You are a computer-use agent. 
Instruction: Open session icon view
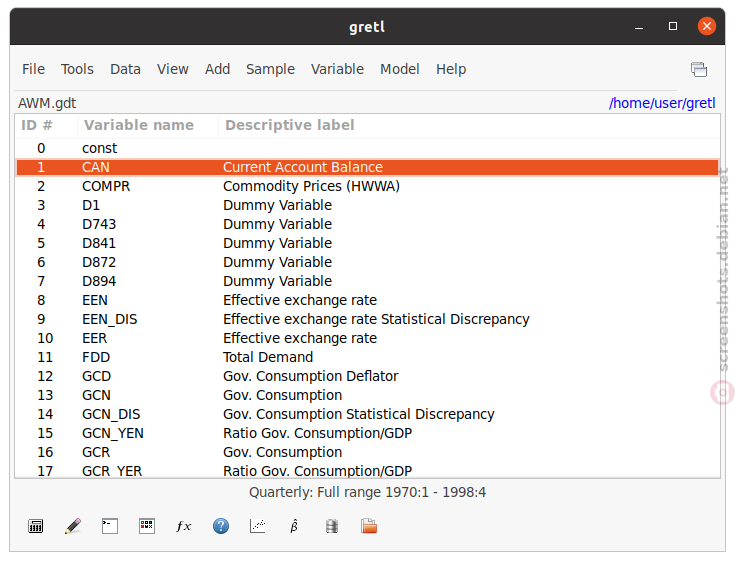click(x=147, y=526)
